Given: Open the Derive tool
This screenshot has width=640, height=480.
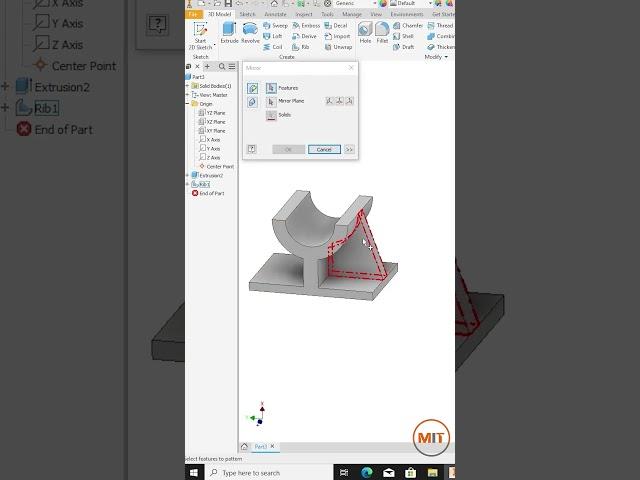Looking at the screenshot, I should pyautogui.click(x=304, y=36).
